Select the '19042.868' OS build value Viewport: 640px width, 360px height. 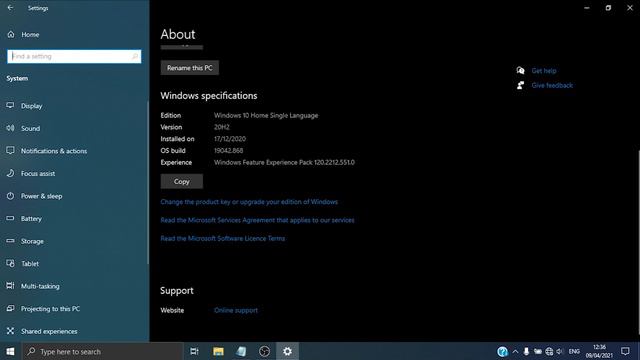coord(229,151)
